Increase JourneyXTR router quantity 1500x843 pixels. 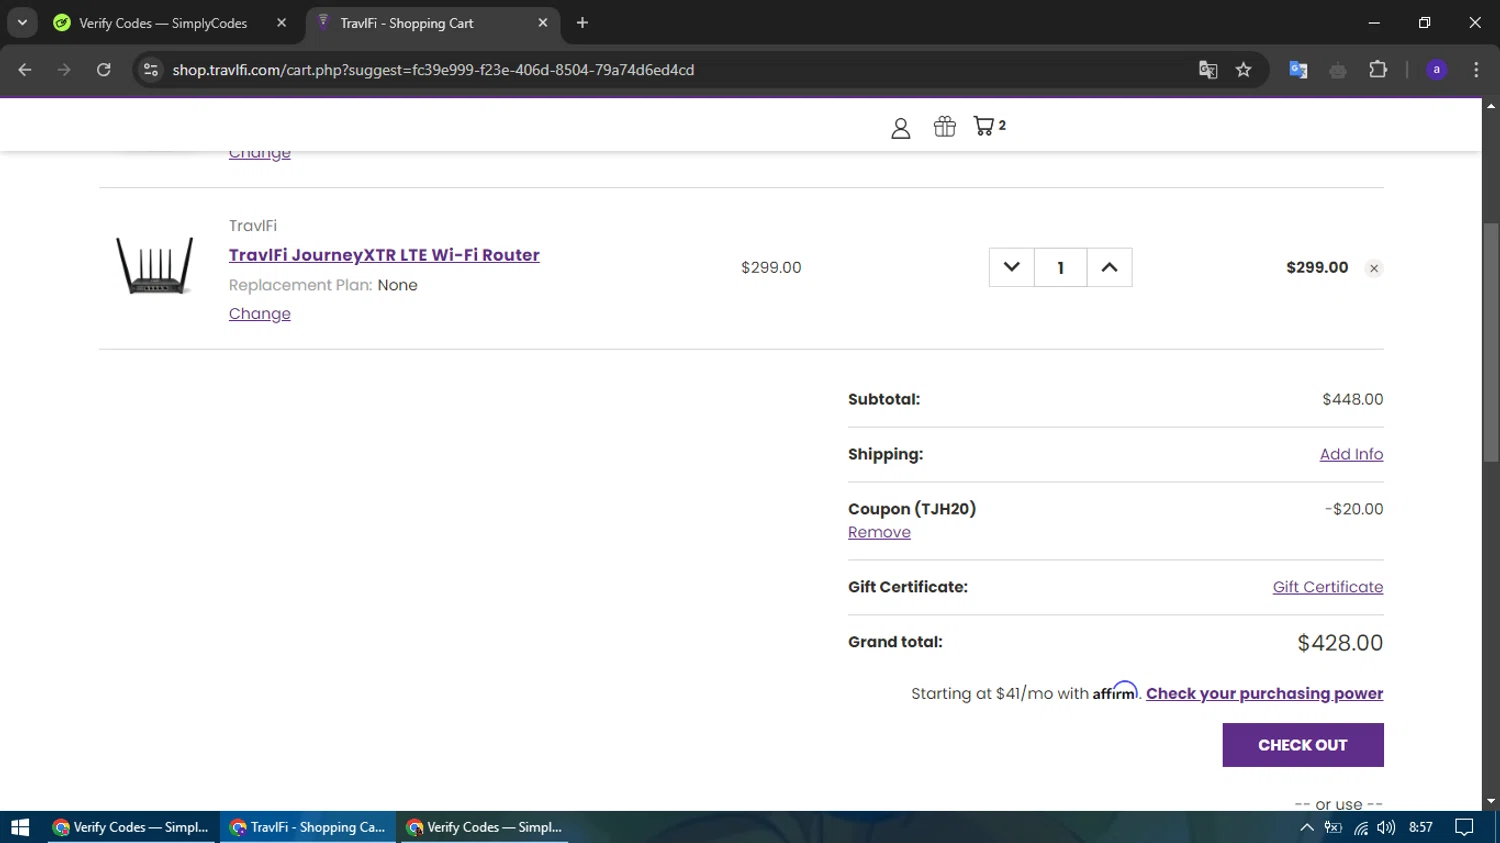[x=1109, y=267]
